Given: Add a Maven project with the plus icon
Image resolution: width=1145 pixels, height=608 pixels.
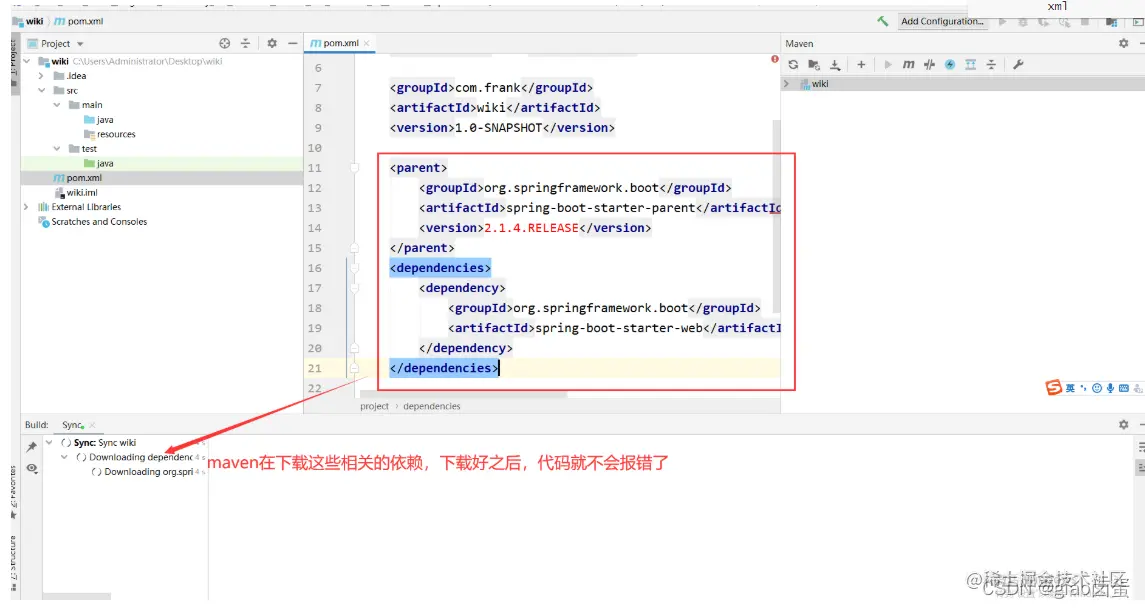Looking at the screenshot, I should (861, 64).
